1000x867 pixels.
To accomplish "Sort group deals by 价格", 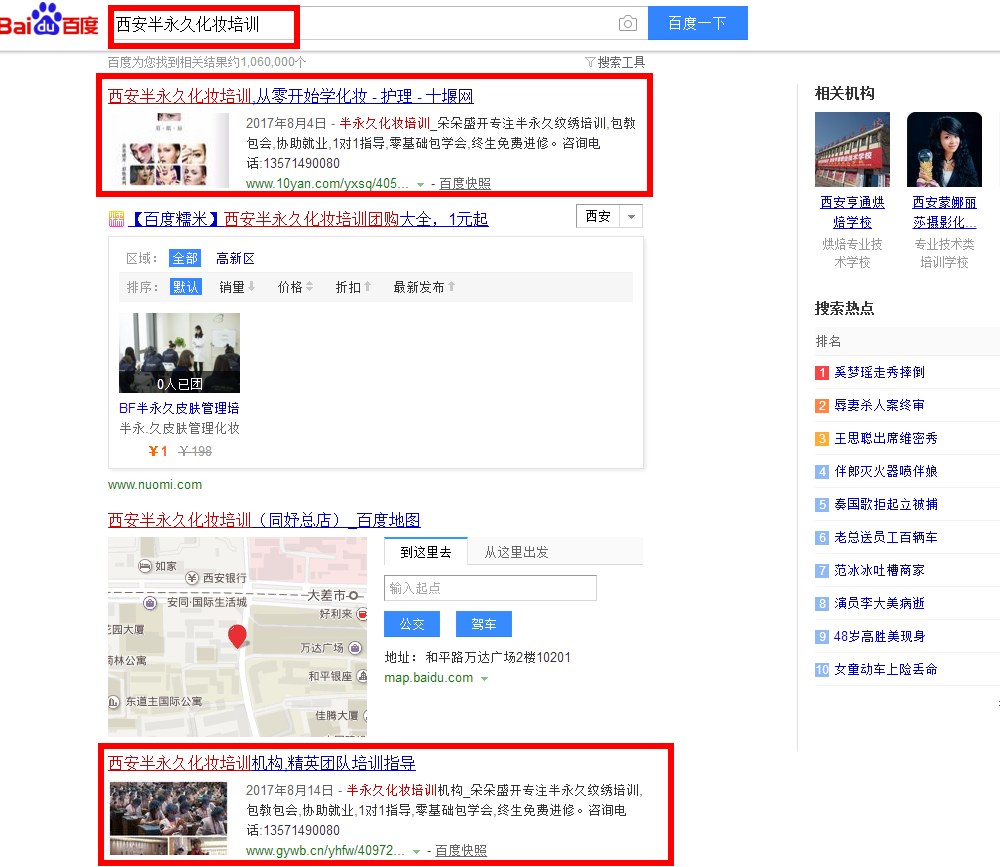I will tap(295, 287).
